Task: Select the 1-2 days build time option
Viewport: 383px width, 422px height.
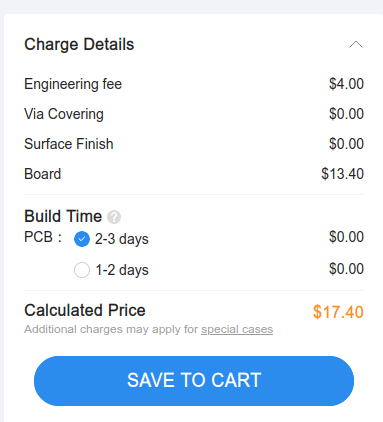Action: point(82,270)
